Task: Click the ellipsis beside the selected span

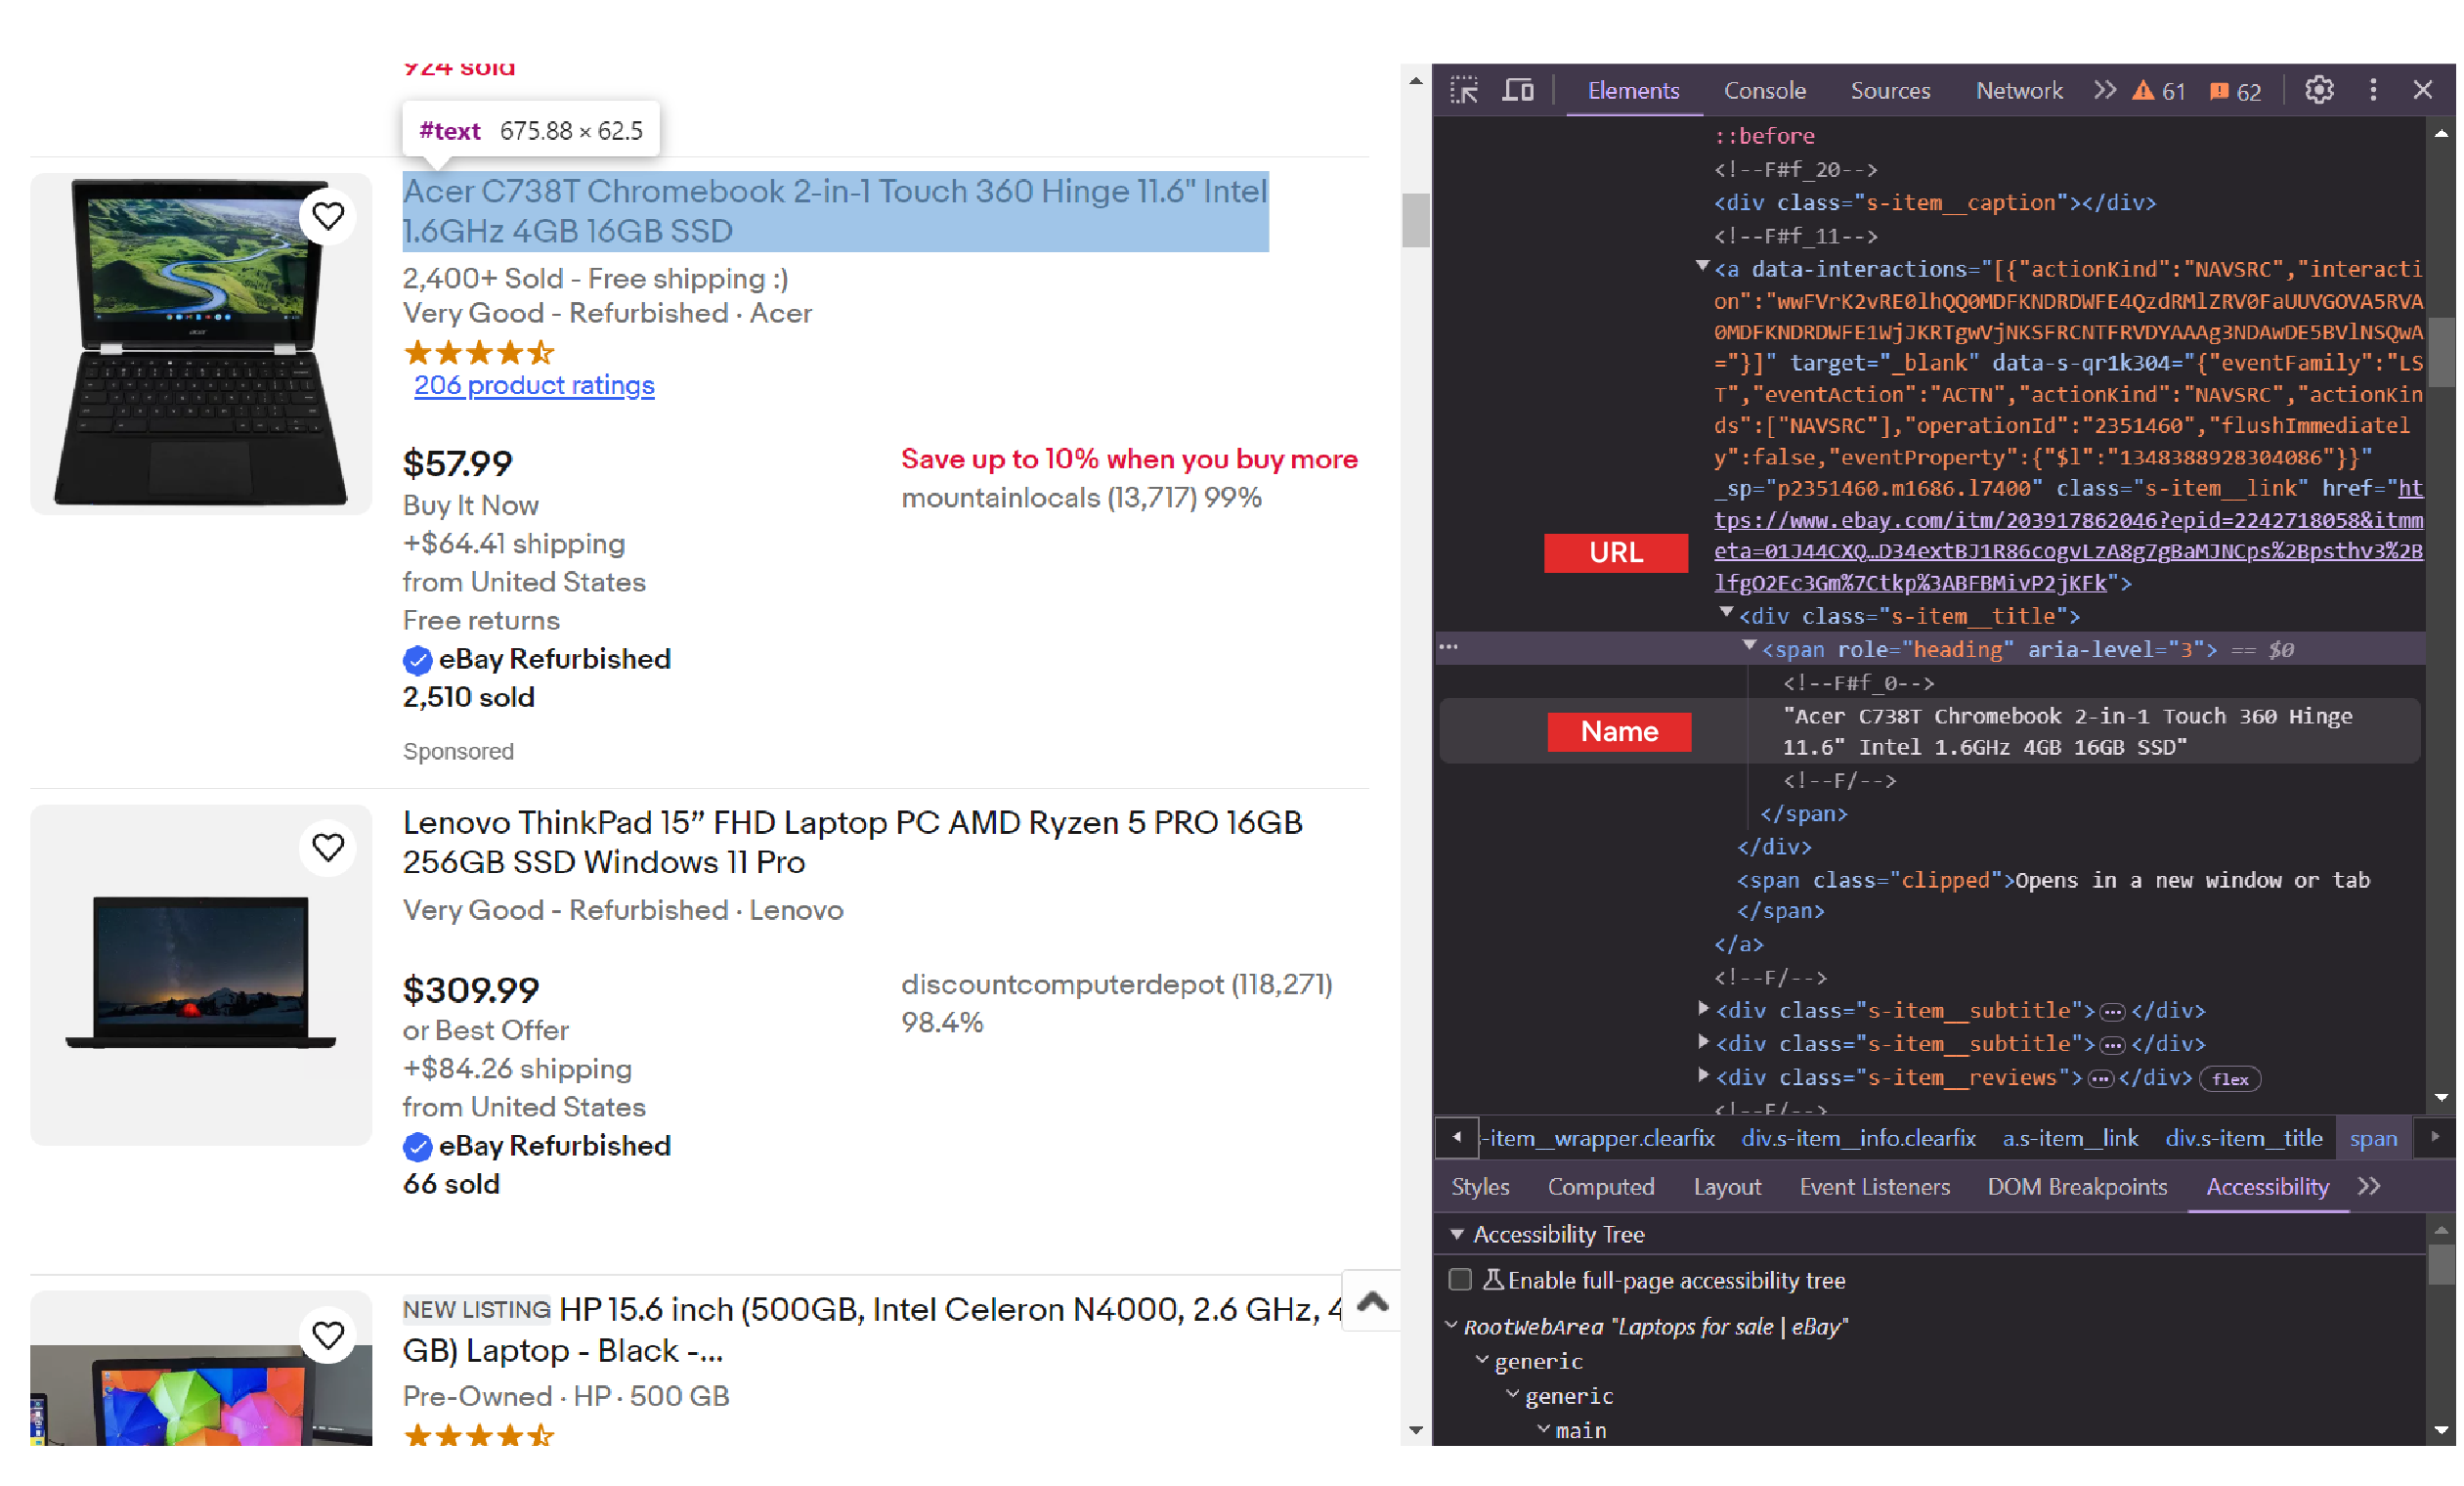Action: [x=1448, y=647]
